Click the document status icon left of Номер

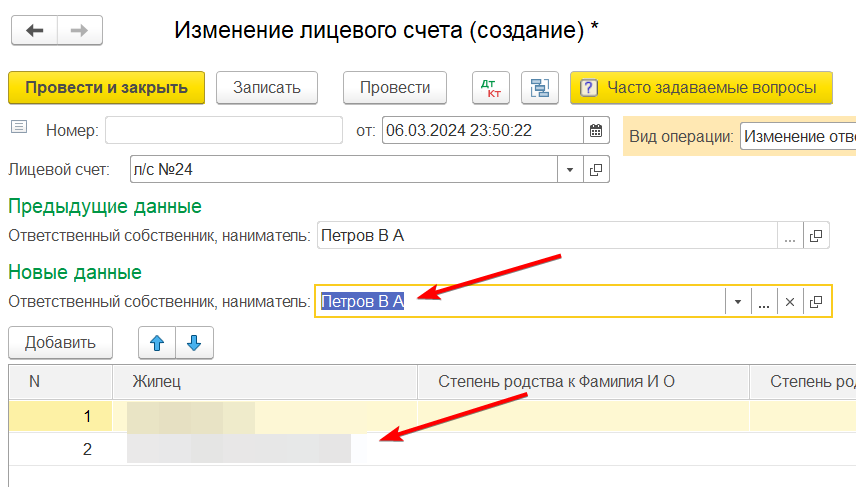[x=19, y=127]
